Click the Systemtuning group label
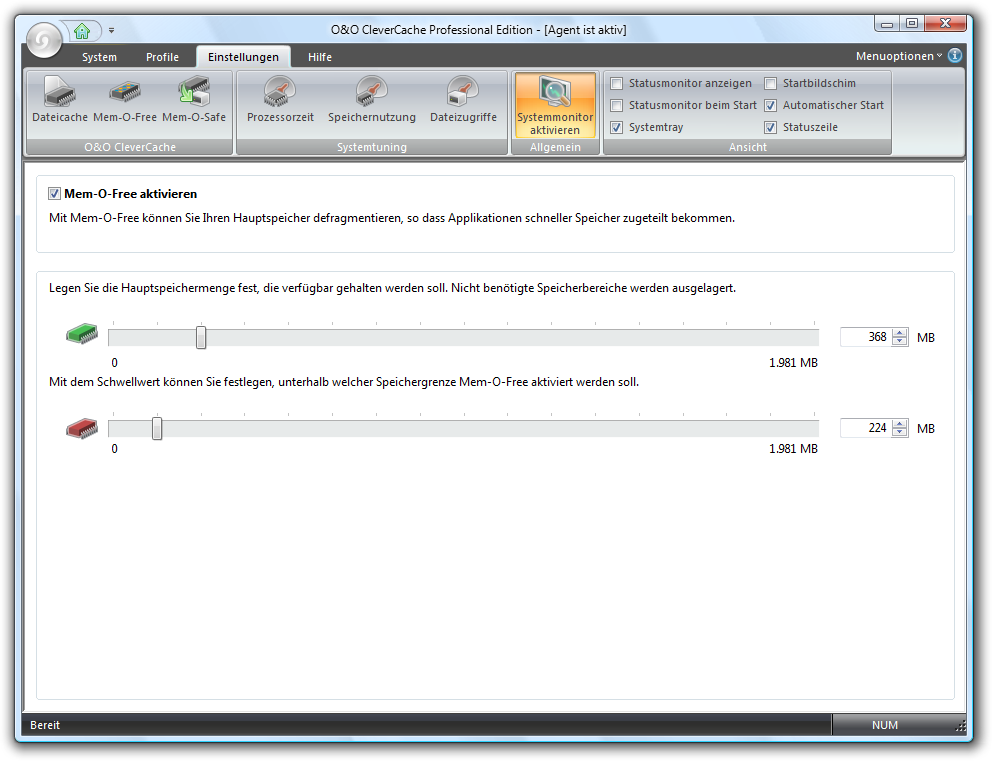 [371, 147]
